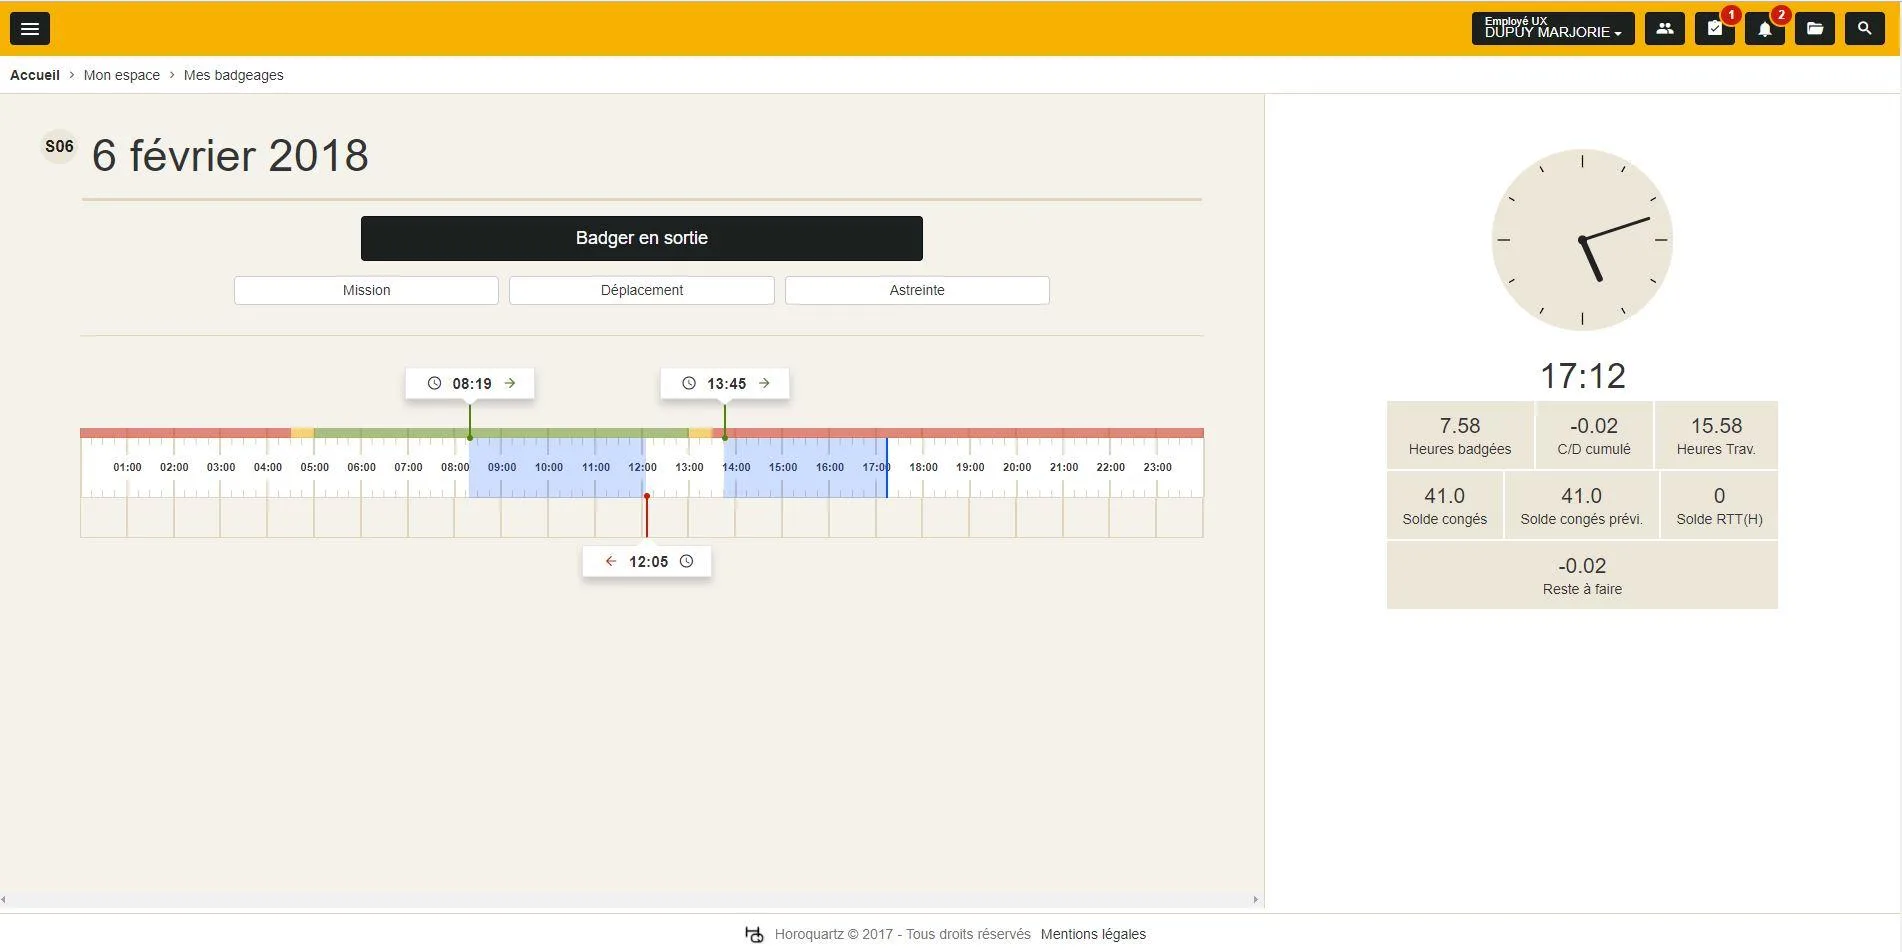This screenshot has height=952, width=1902.
Task: Select the Déplacement button
Action: point(642,290)
